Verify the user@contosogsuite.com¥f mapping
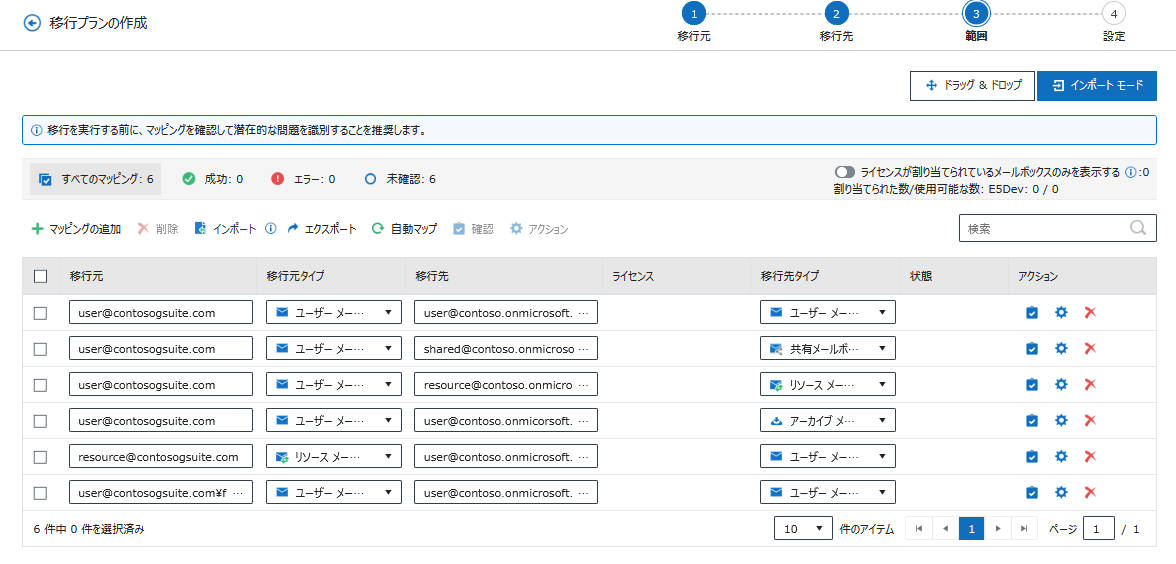The width and height of the screenshot is (1176, 564). (x=1032, y=492)
